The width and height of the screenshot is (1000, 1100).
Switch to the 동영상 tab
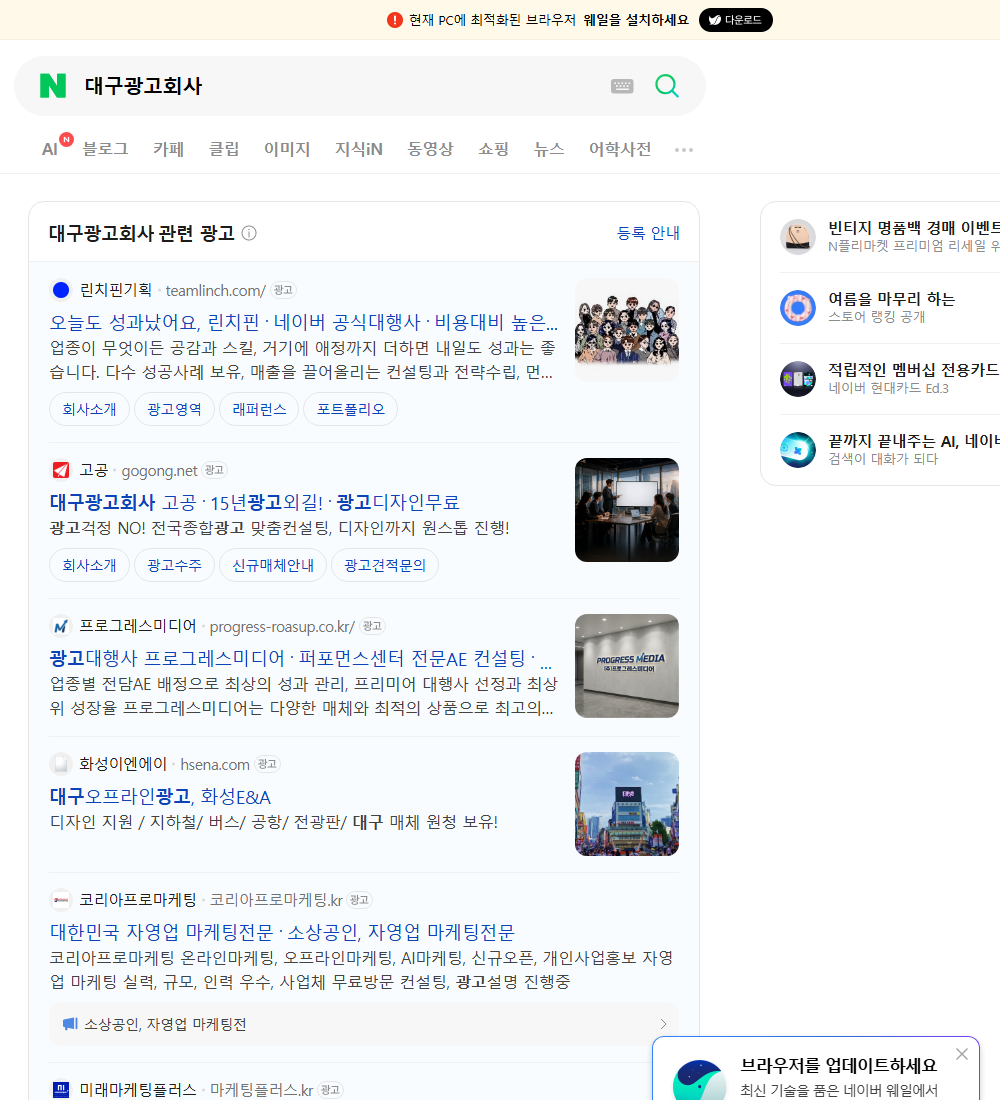[430, 149]
